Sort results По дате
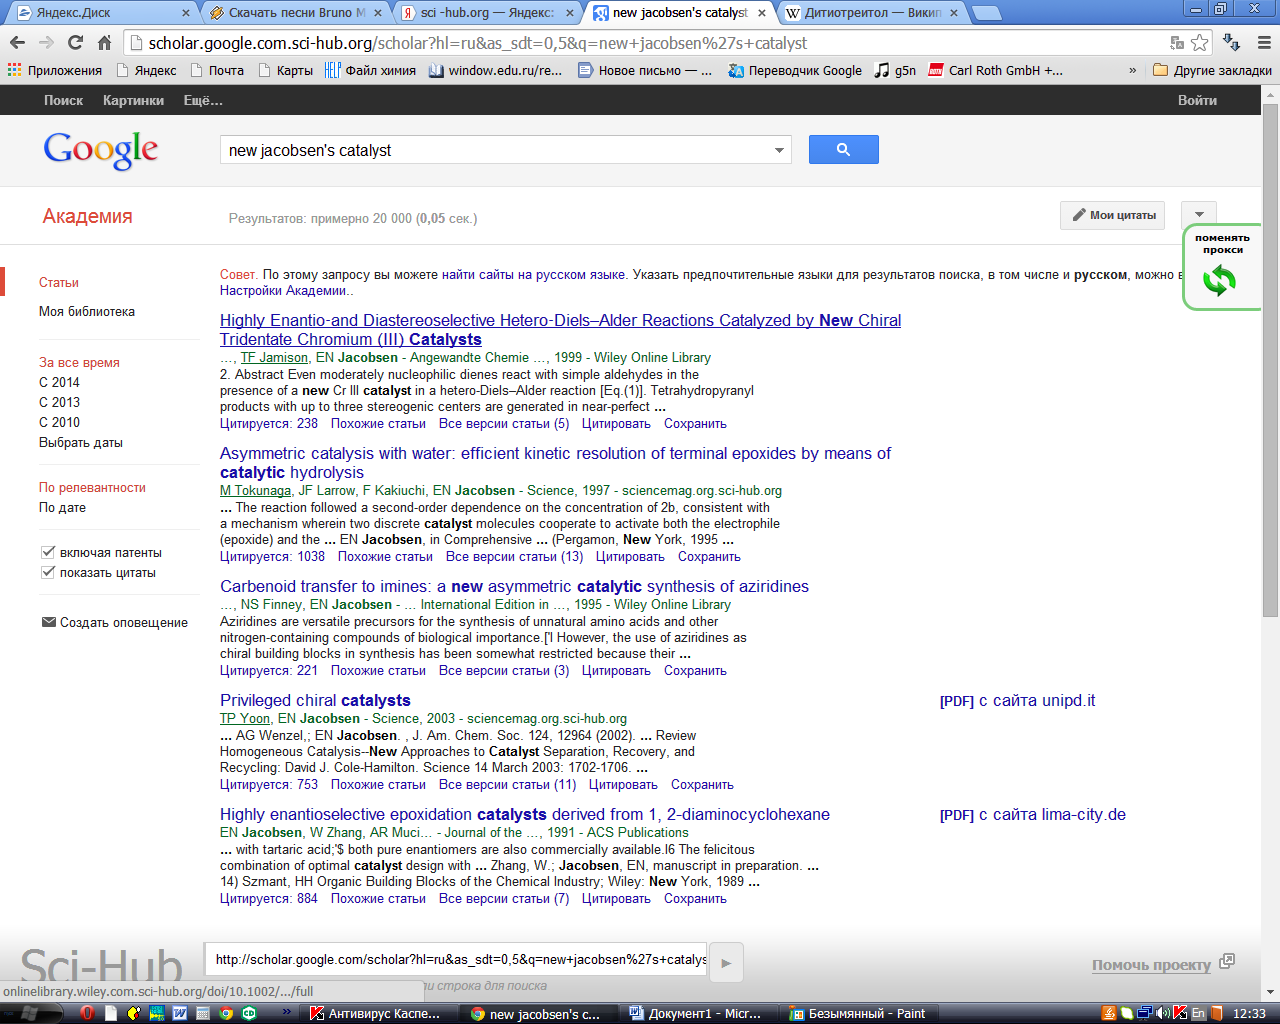This screenshot has height=1024, width=1280. click(x=62, y=507)
